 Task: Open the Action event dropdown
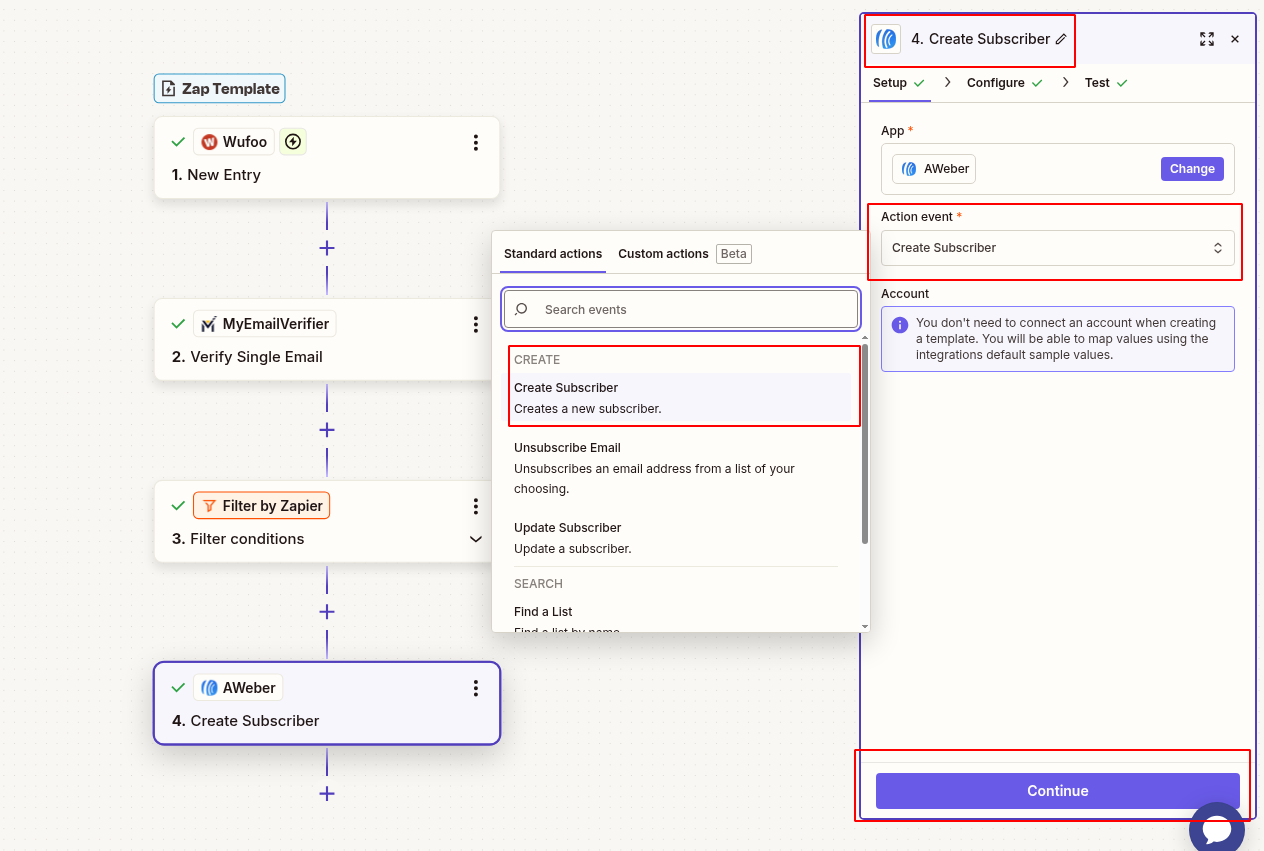(x=1057, y=248)
